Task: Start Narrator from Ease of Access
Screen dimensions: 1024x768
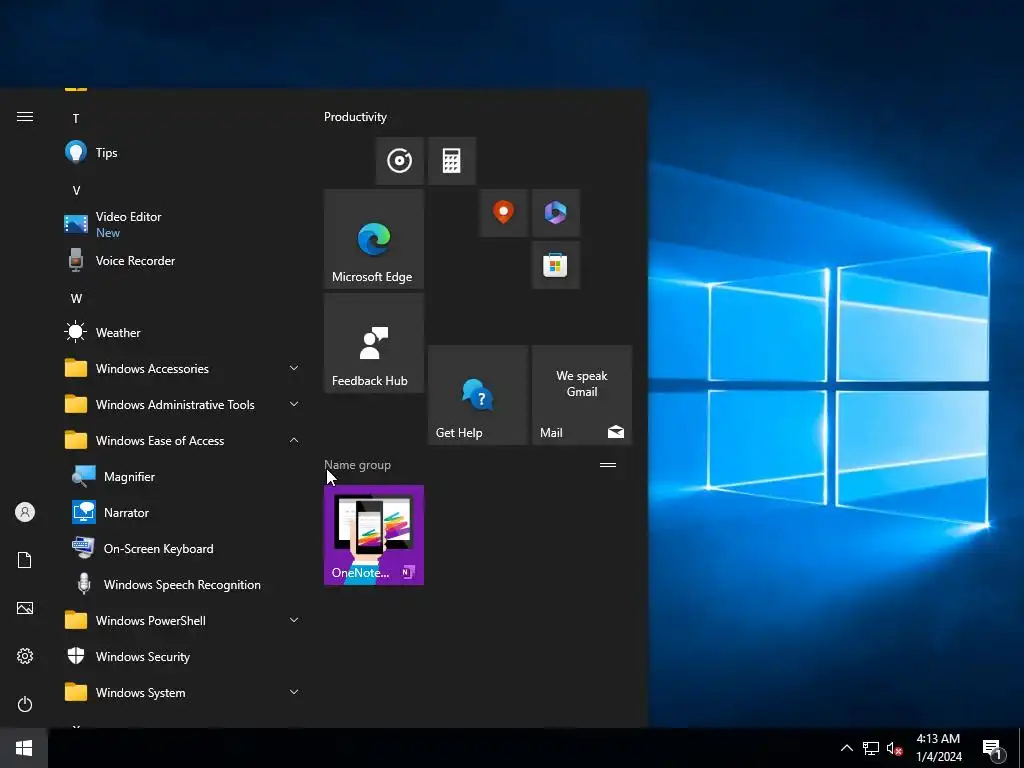Action: 183,513
